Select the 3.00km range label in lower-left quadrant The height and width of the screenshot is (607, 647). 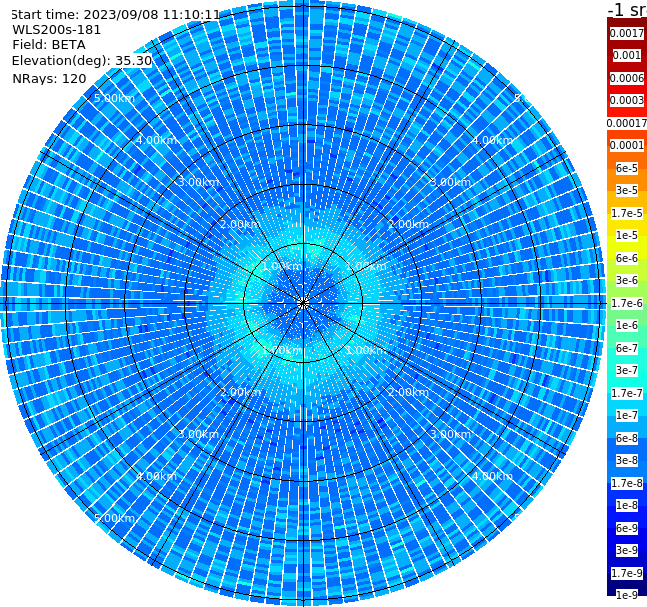point(198,434)
